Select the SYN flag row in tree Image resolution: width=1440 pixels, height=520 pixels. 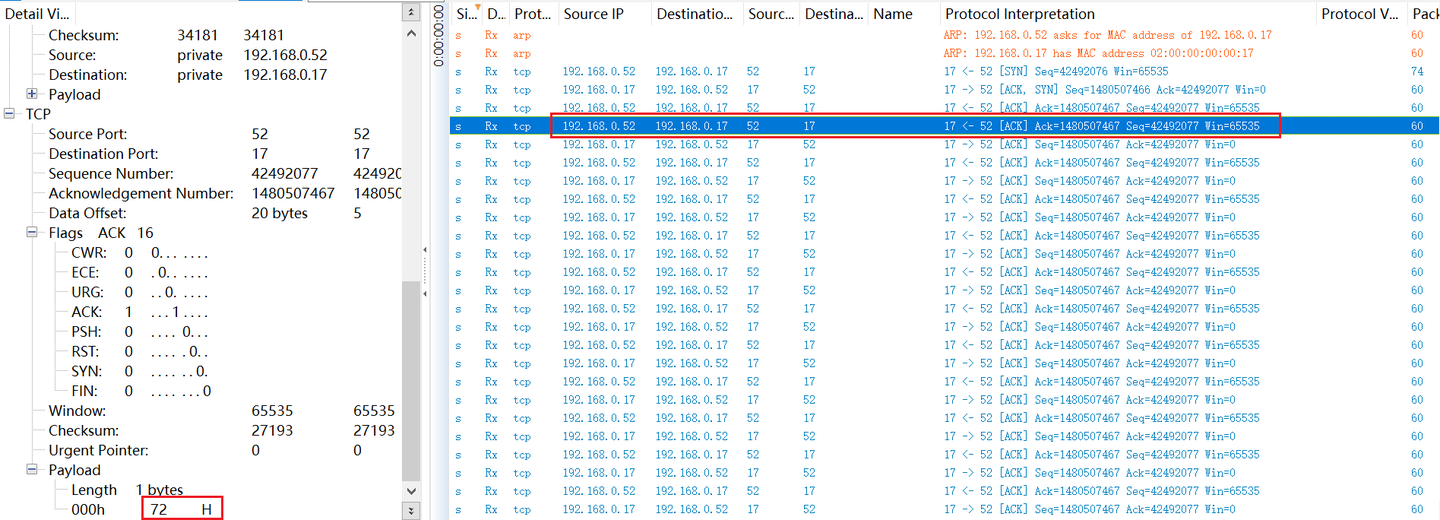140,372
